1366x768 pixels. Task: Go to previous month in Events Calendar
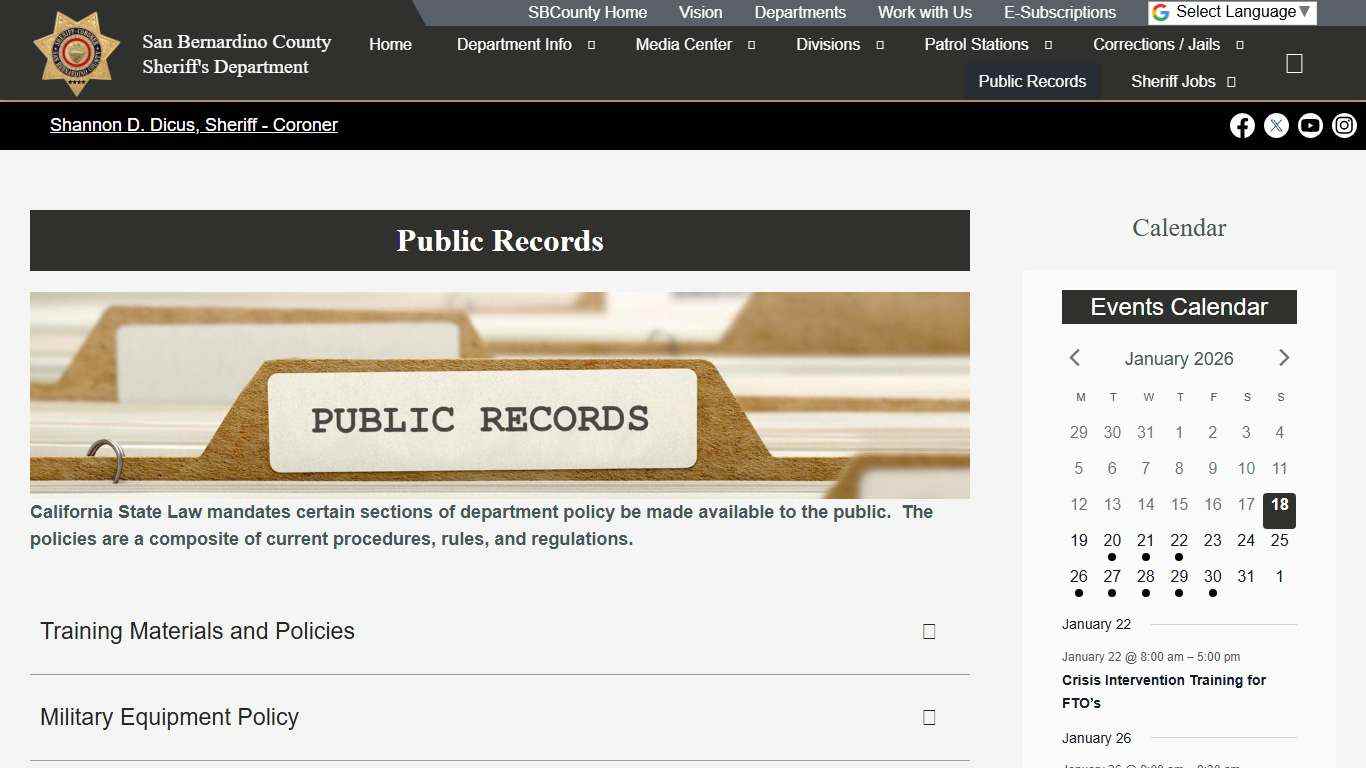(1074, 358)
